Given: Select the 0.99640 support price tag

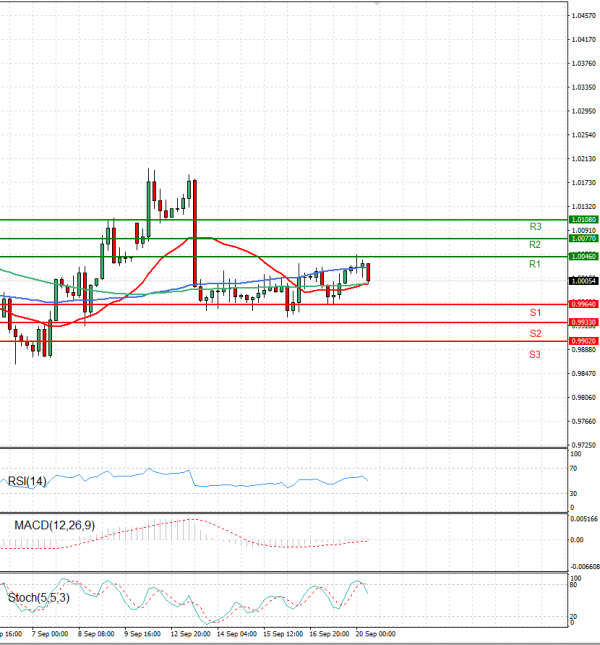Looking at the screenshot, I should [x=583, y=304].
